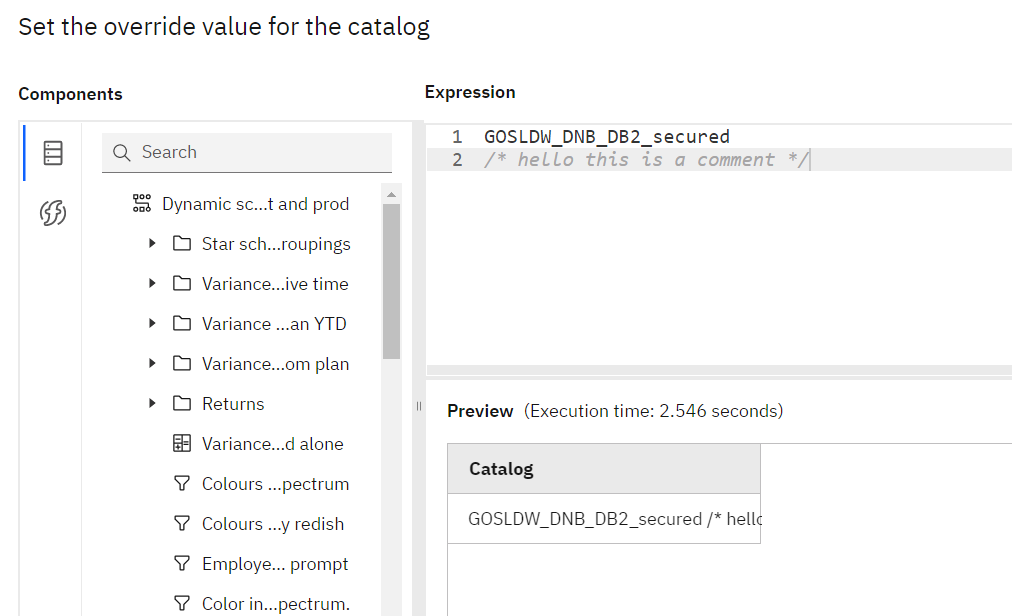This screenshot has height=616, width=1012.
Task: Select the Variance...ive time item
Action: click(x=275, y=284)
